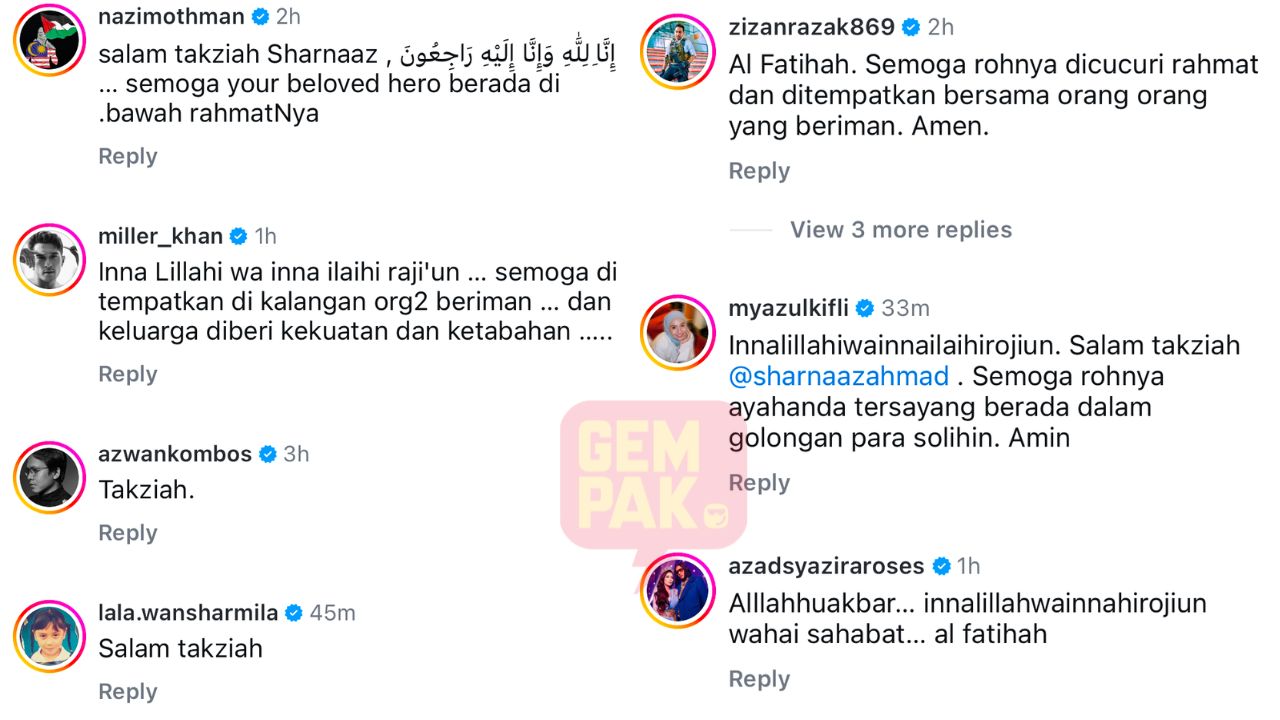Image resolution: width=1280 pixels, height=720 pixels.
Task: Open miller_khan username link
Action: pos(159,236)
